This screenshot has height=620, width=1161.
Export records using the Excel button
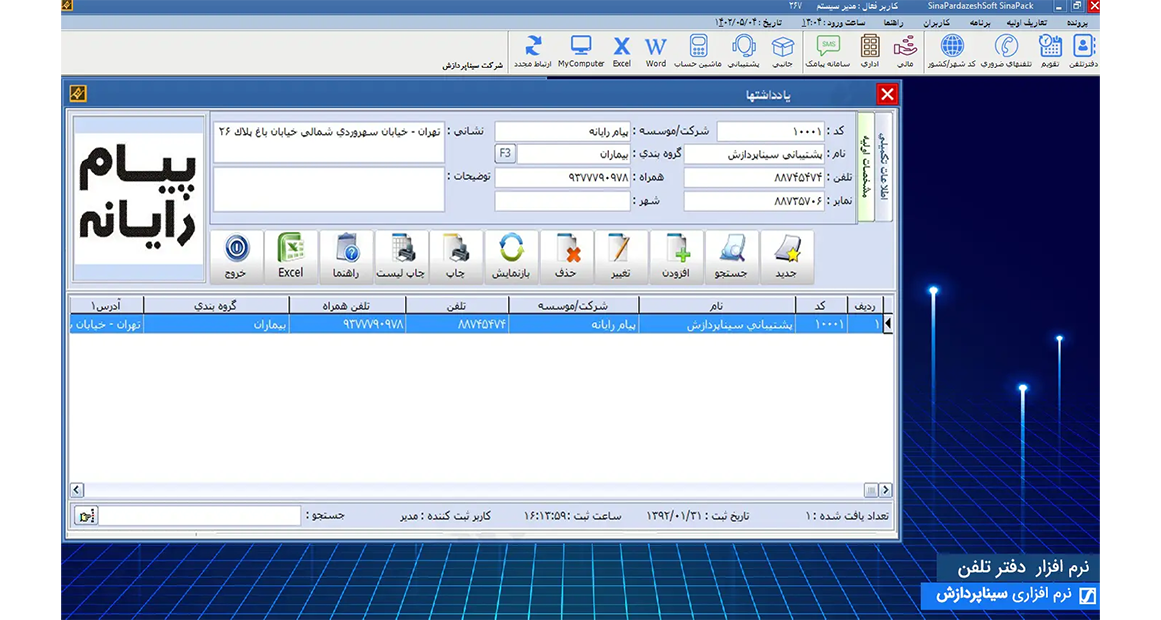(x=290, y=255)
